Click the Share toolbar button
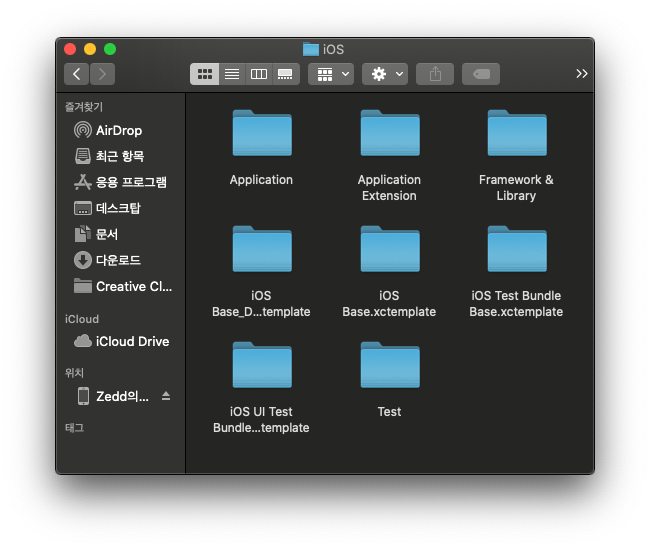 tap(435, 74)
